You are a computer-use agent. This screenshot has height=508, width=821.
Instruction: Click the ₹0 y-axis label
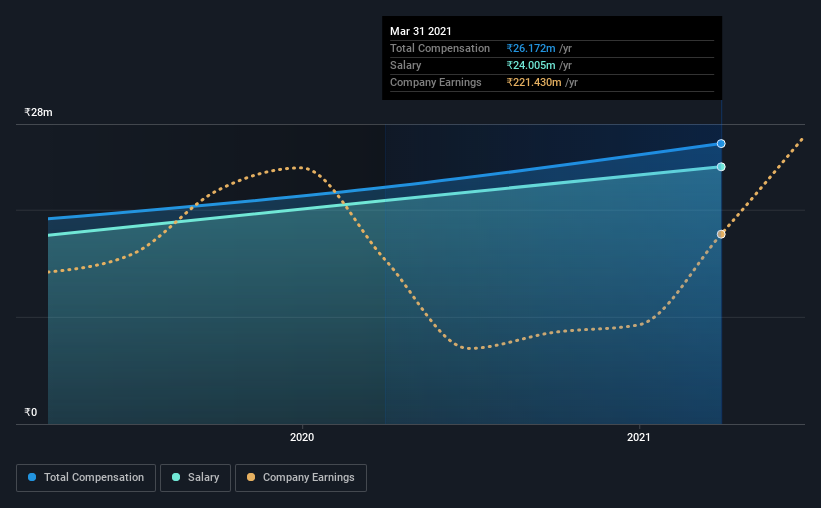pyautogui.click(x=30, y=412)
